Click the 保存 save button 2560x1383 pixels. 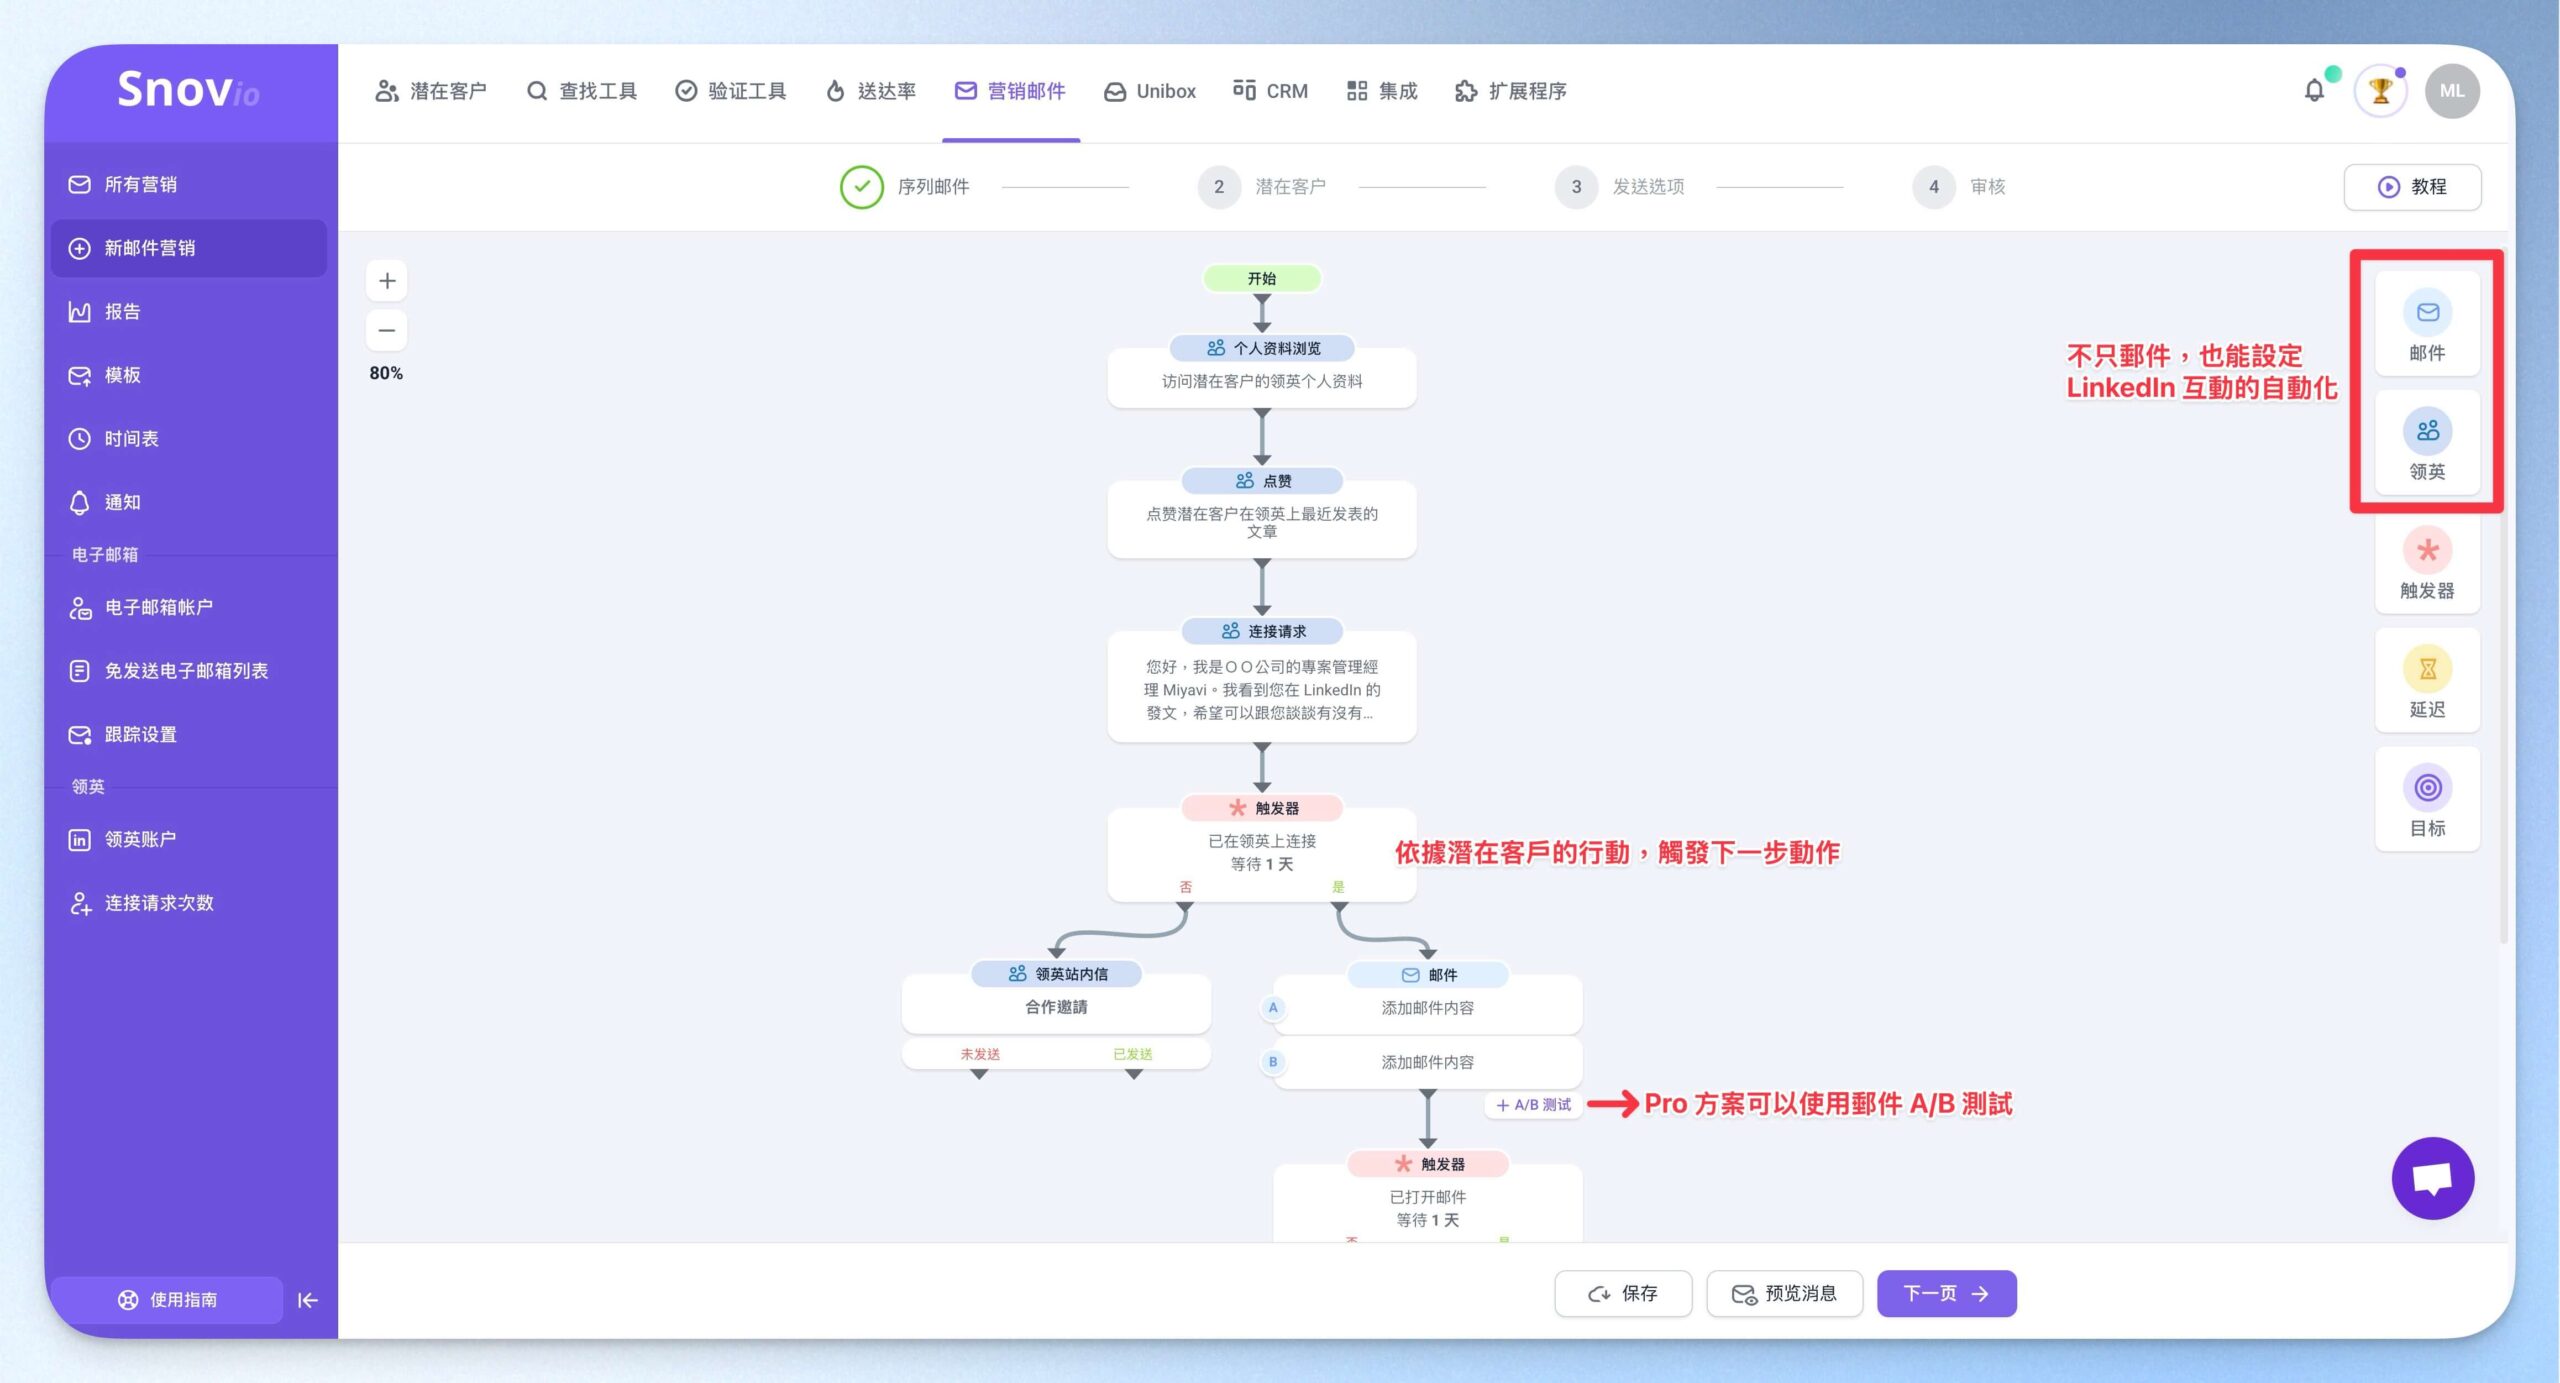(x=1622, y=1294)
